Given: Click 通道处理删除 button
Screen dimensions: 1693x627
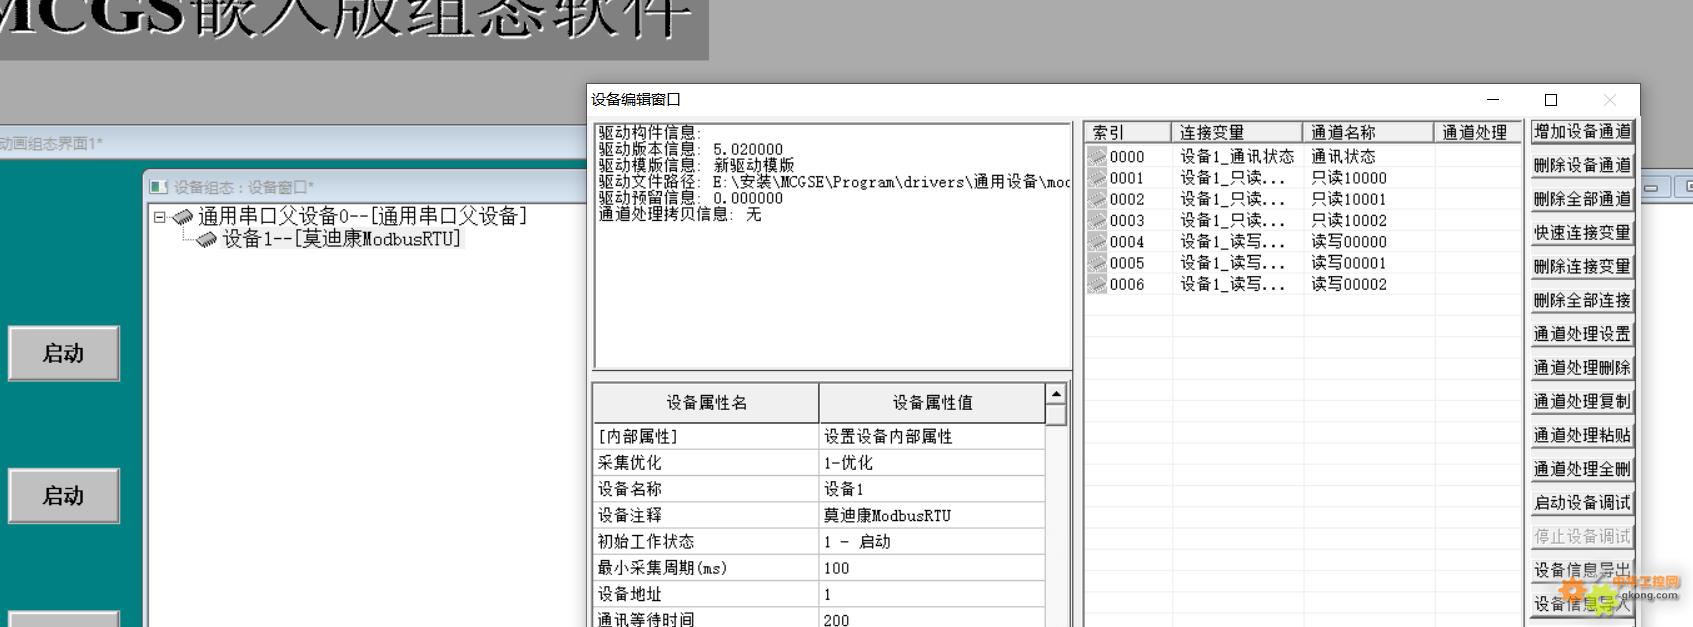Looking at the screenshot, I should (1582, 368).
